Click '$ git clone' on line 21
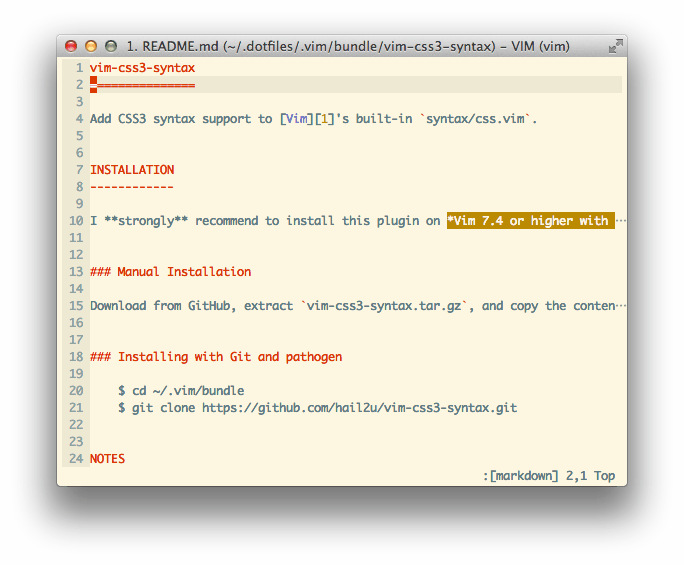The width and height of the screenshot is (684, 565). [156, 408]
